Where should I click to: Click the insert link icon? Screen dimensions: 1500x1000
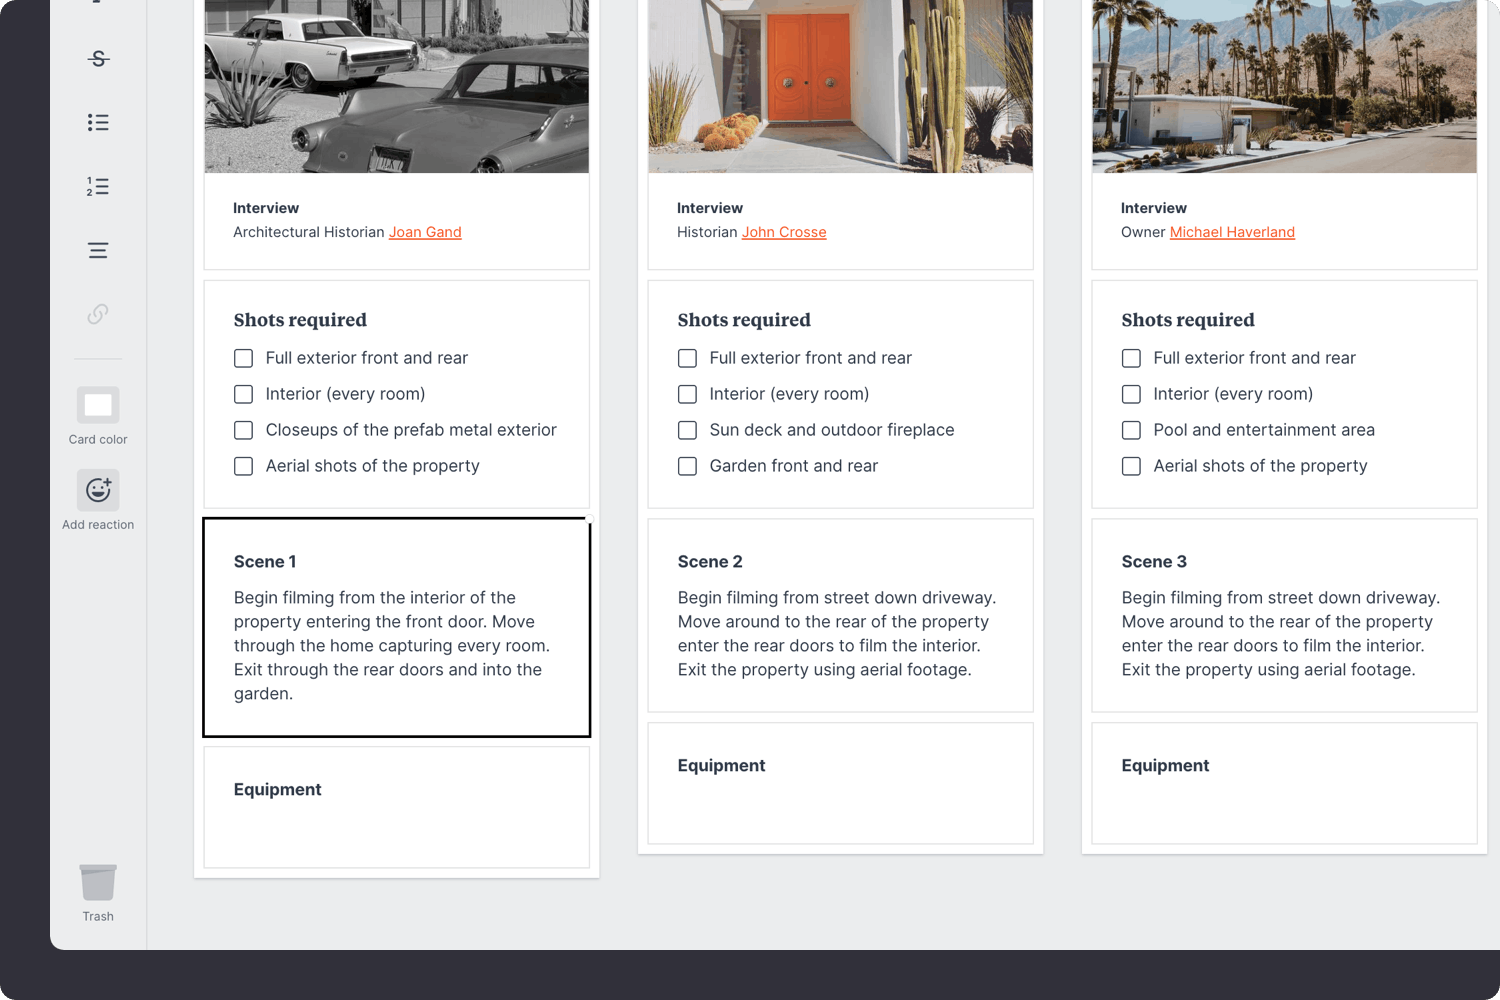(97, 314)
